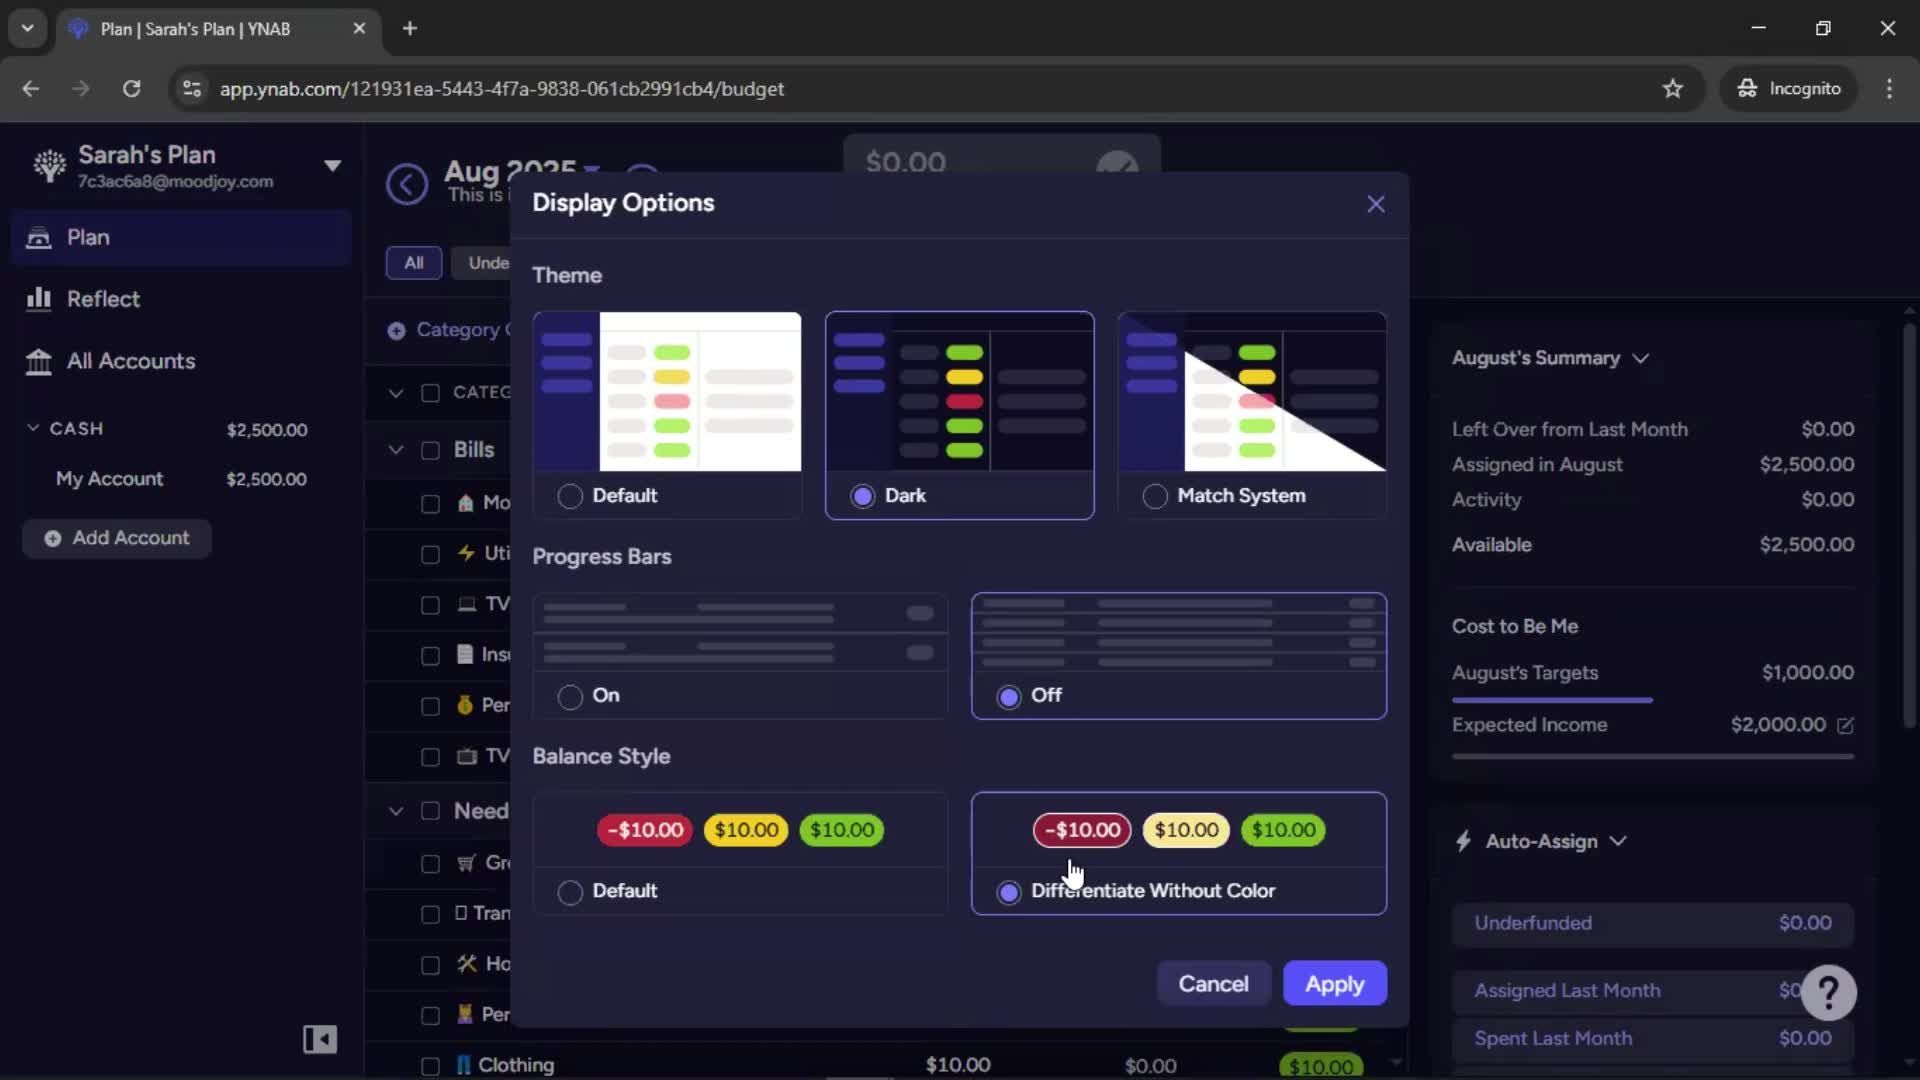Select the Plan | Sarah's Plan | YNAB tab
Viewport: 1920px width, 1080px height.
tap(218, 29)
